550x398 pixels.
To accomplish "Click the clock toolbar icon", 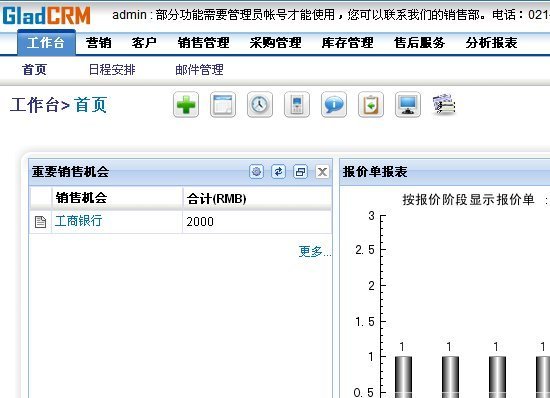I will tap(260, 104).
